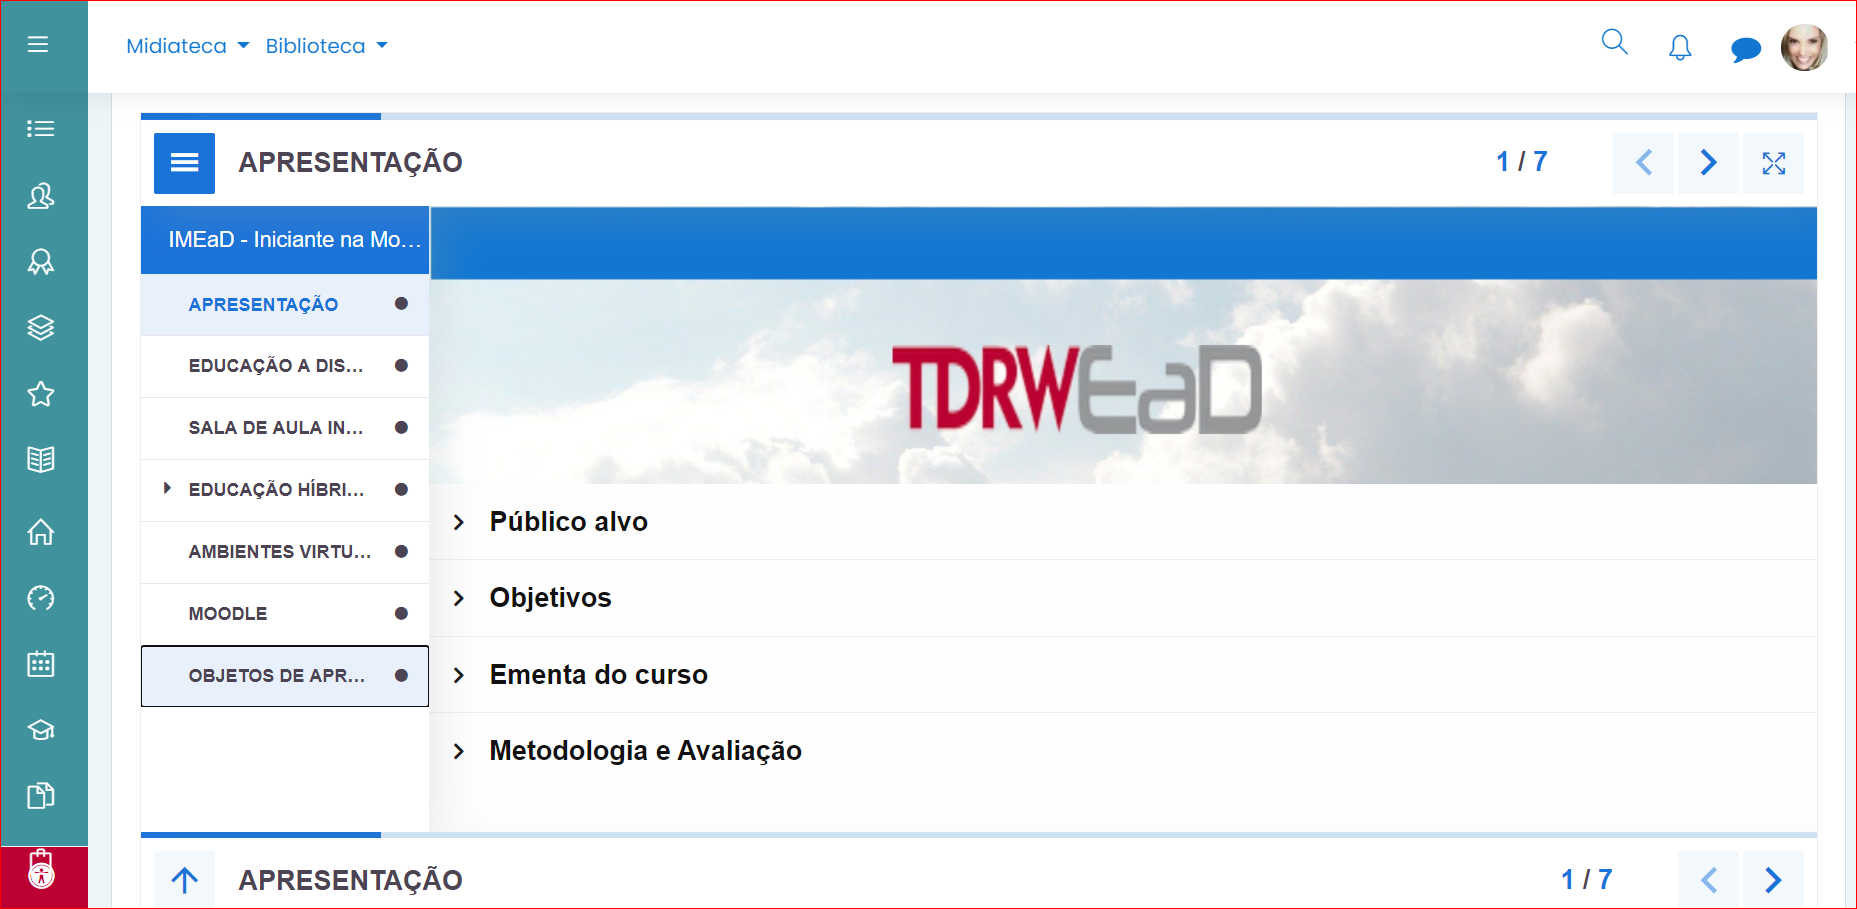
Task: Click IMEaD - Iniciante na Mo... book title
Action: tap(285, 240)
